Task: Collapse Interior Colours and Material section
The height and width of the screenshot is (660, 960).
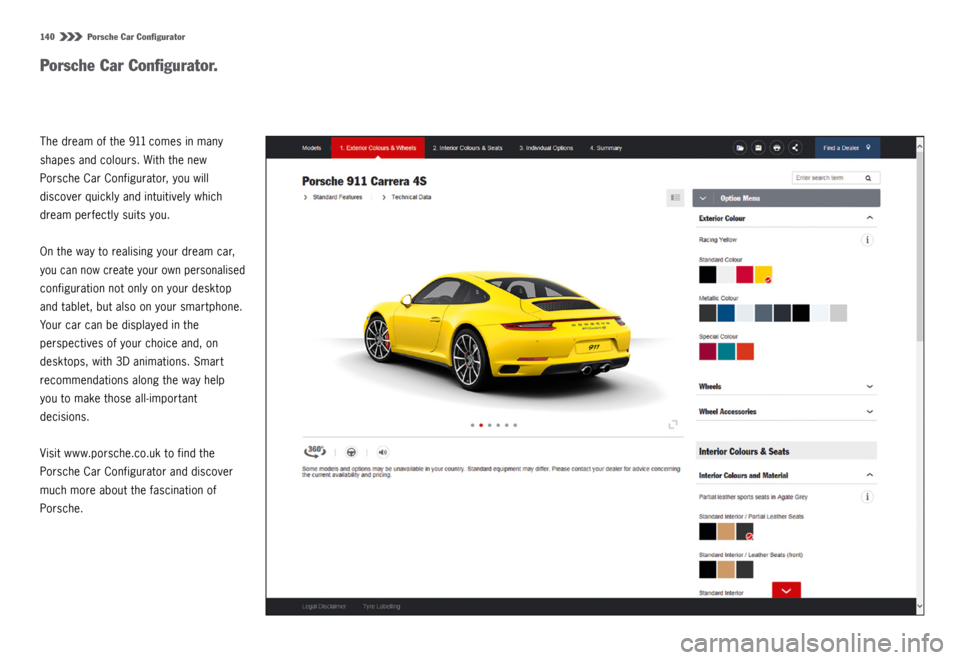Action: tap(786, 475)
